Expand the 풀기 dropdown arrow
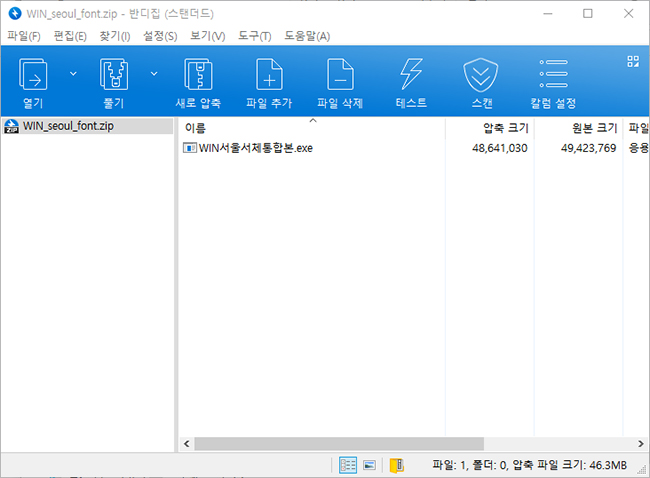The width and height of the screenshot is (650, 478). click(154, 74)
